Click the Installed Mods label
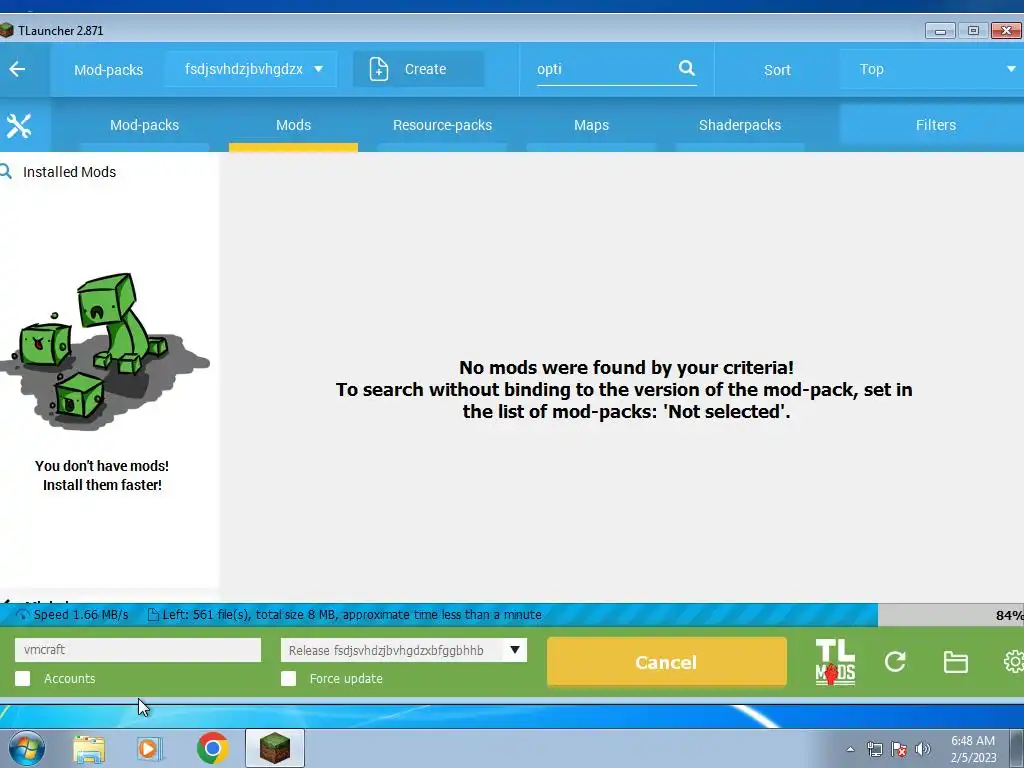 click(70, 172)
